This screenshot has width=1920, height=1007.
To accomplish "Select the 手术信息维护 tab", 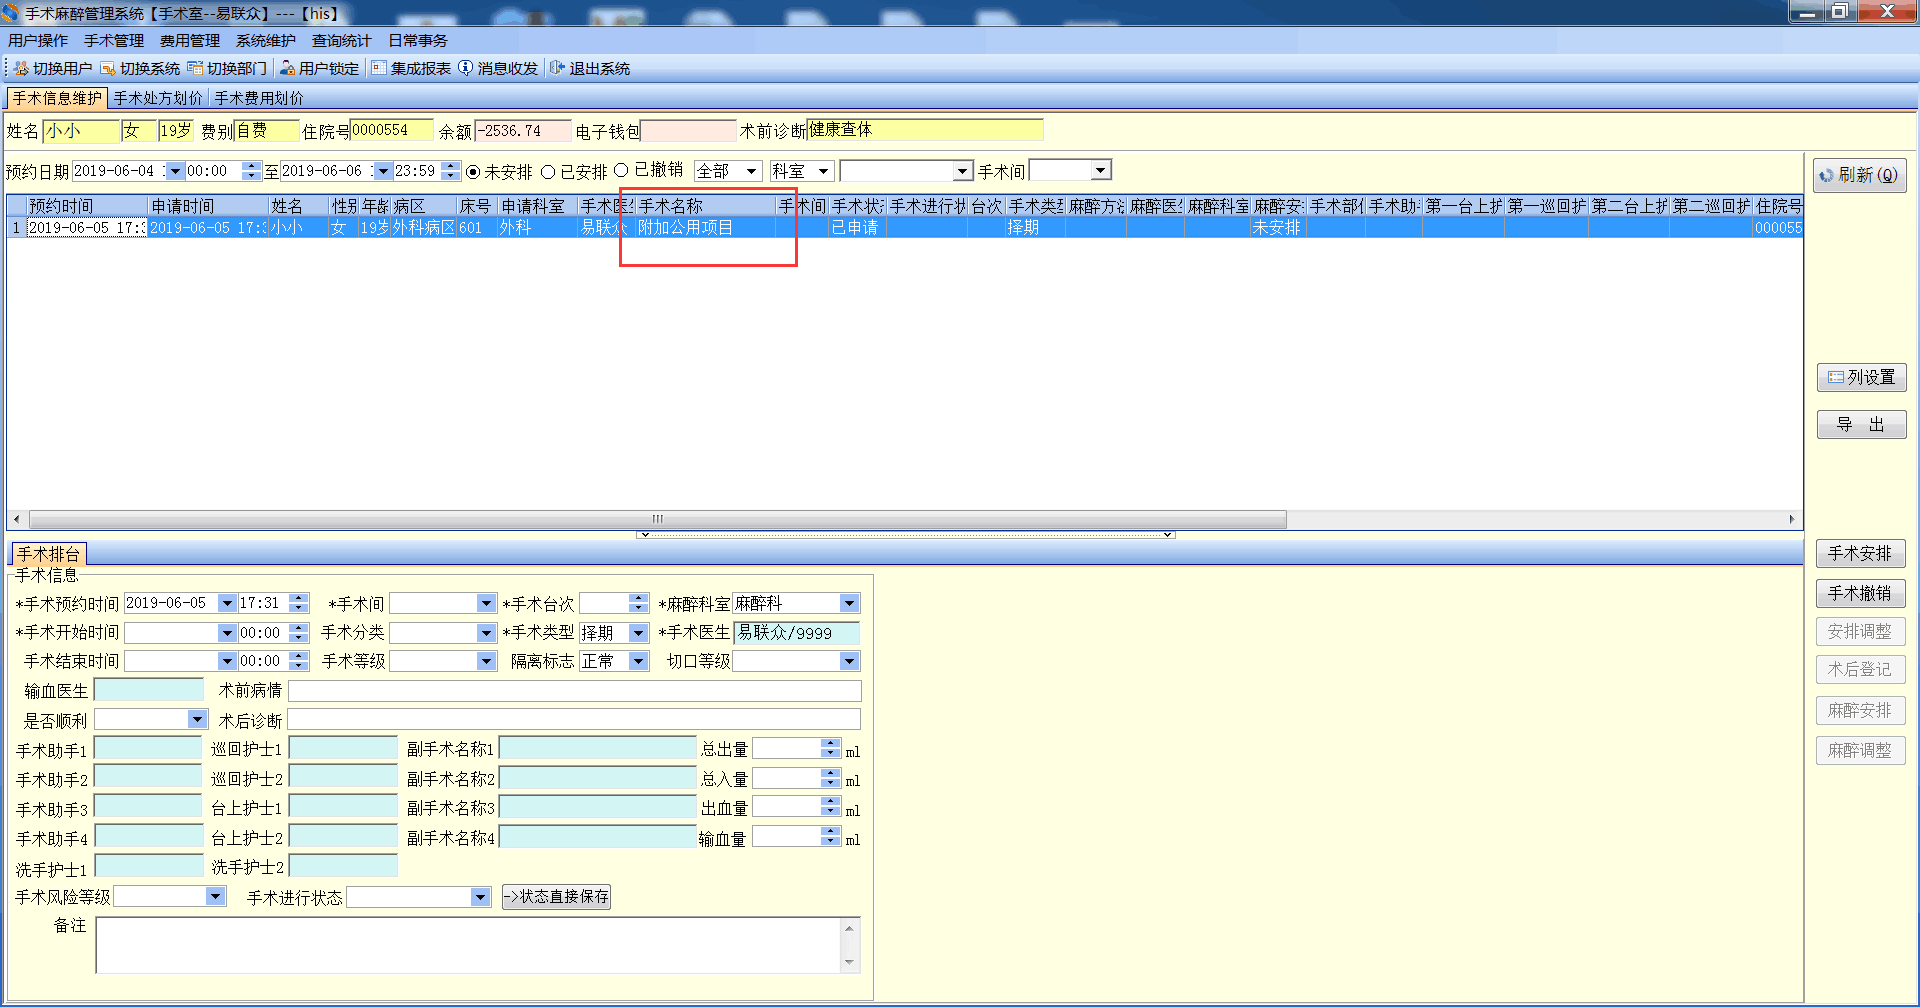I will point(57,98).
